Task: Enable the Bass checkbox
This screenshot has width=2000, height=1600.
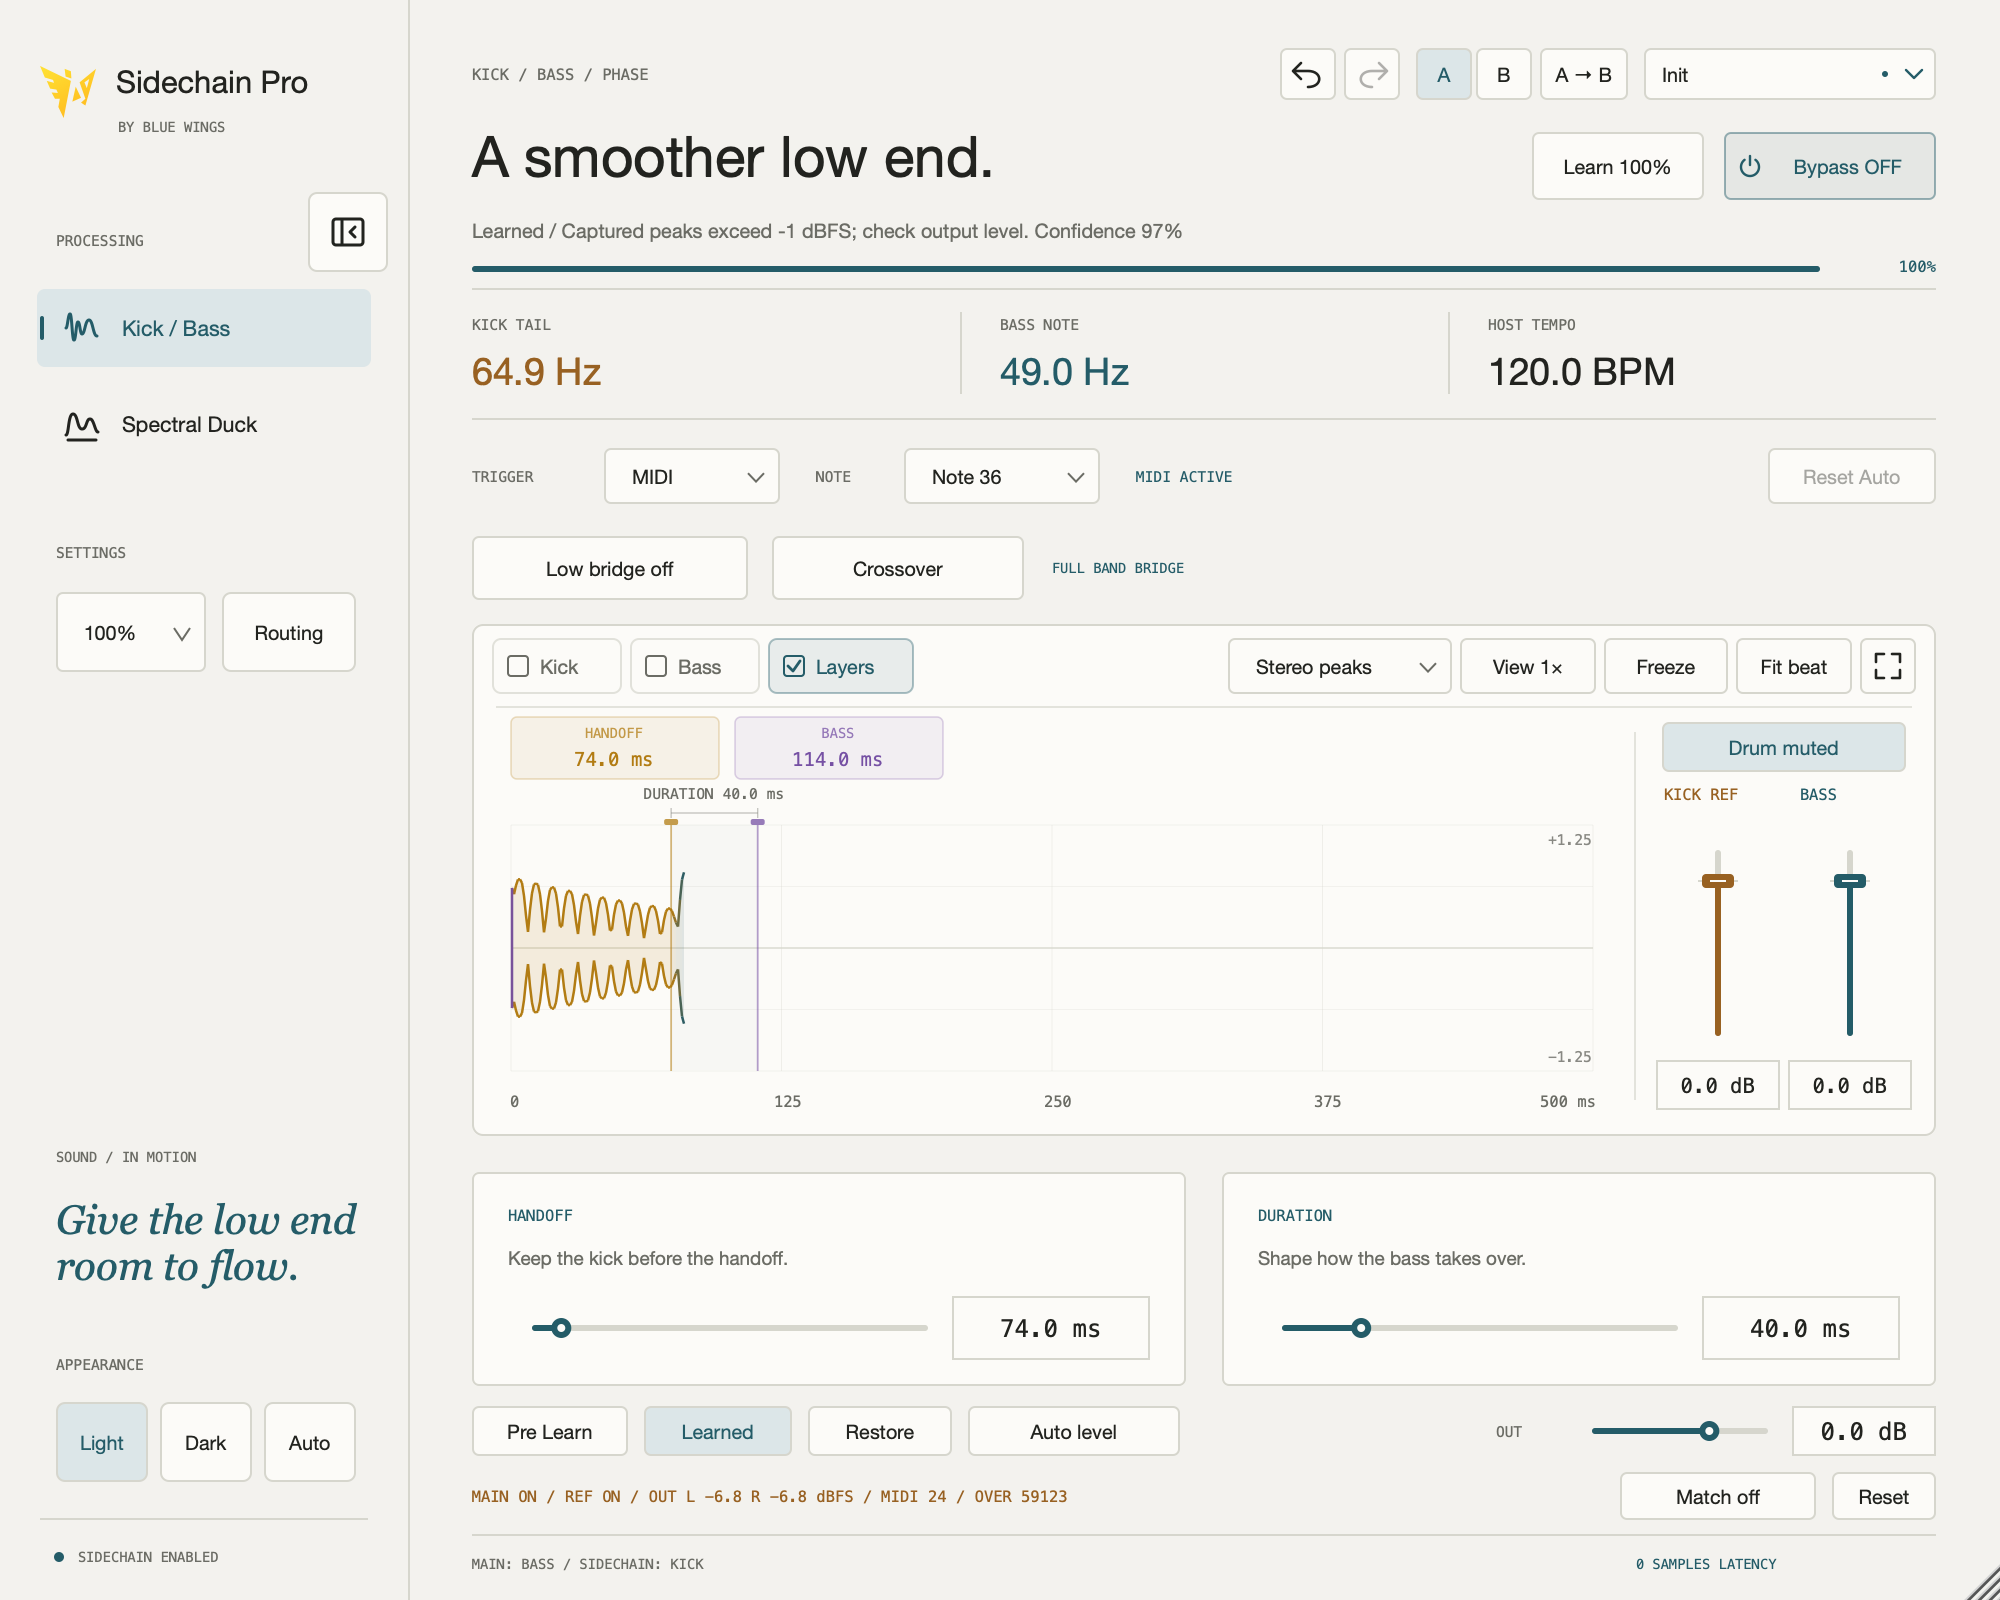Action: pyautogui.click(x=656, y=666)
